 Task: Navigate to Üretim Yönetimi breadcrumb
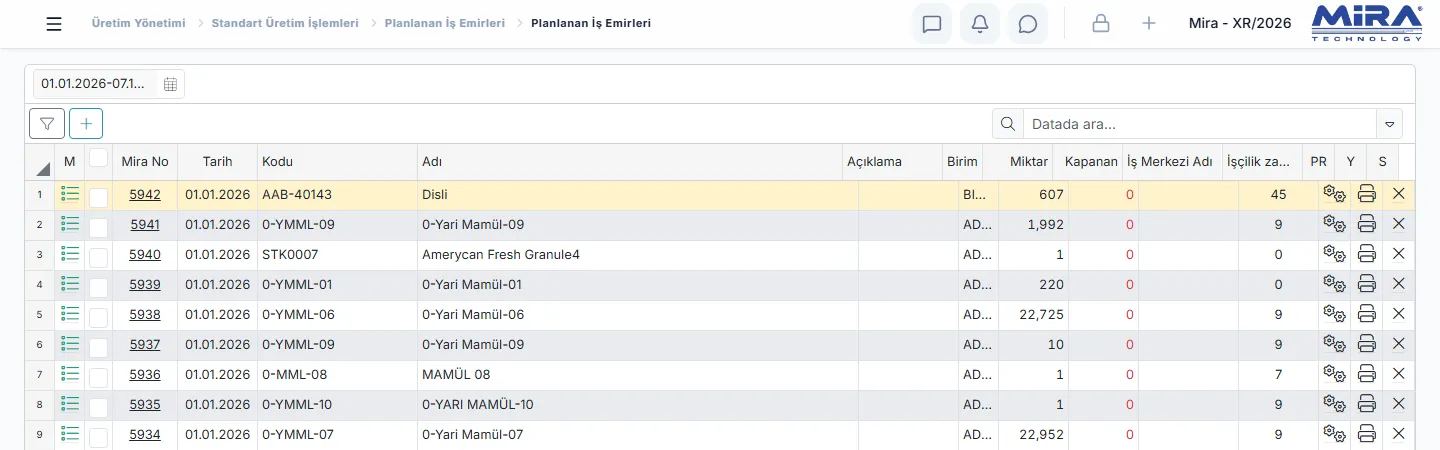138,23
